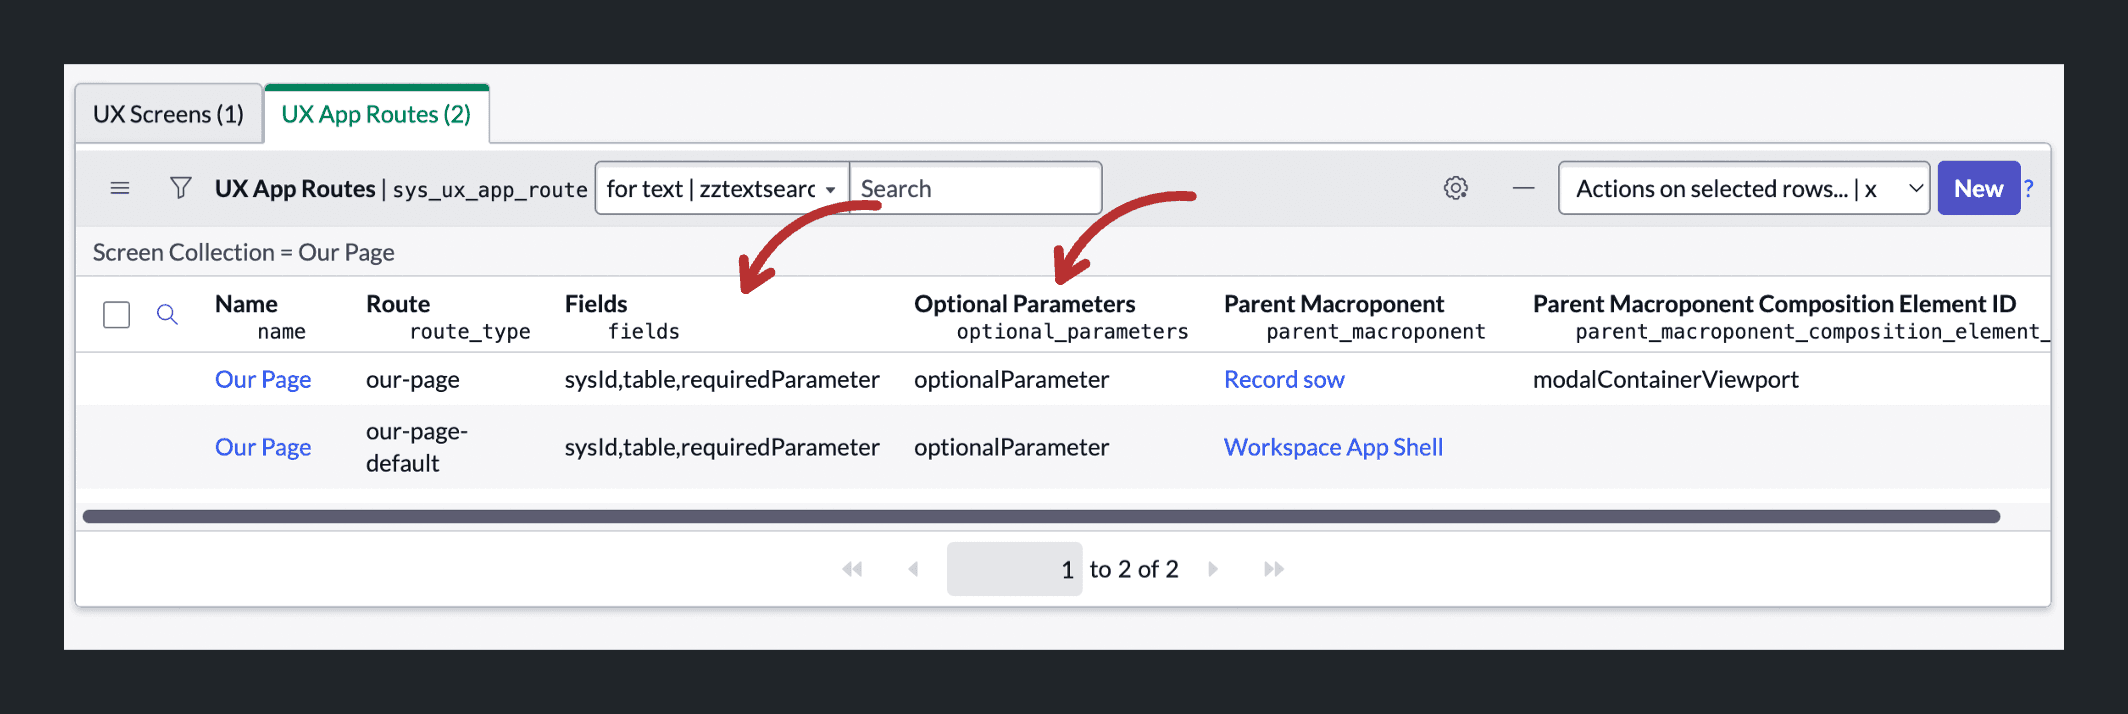Click the New button
This screenshot has width=2128, height=714.
1978,188
